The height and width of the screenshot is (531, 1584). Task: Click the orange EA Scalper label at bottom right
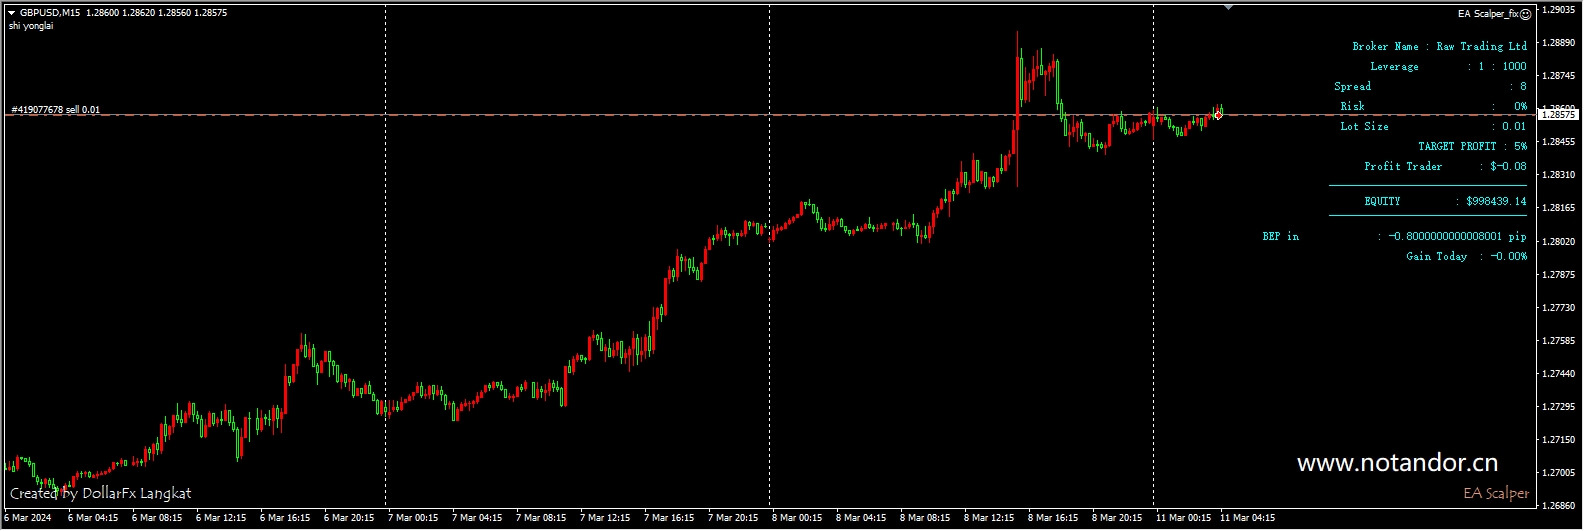[1496, 493]
